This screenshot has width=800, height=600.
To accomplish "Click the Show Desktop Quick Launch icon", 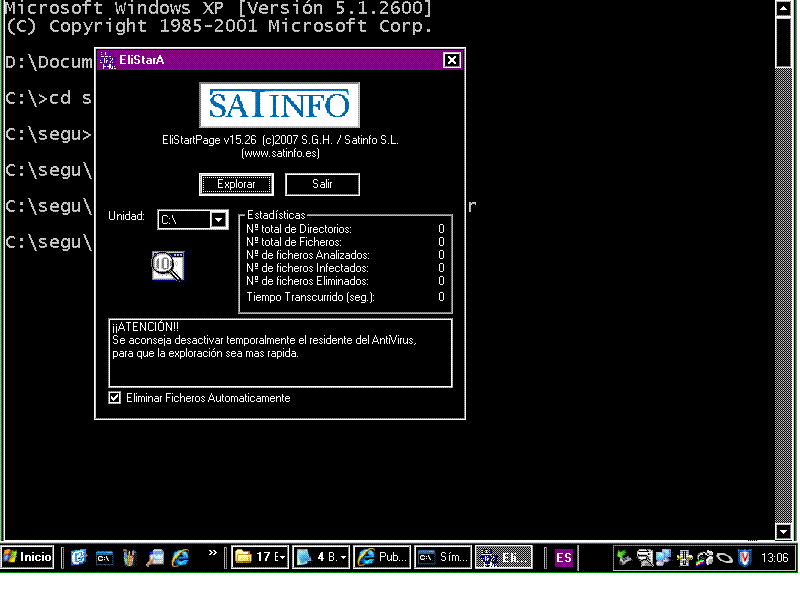I will (x=129, y=557).
